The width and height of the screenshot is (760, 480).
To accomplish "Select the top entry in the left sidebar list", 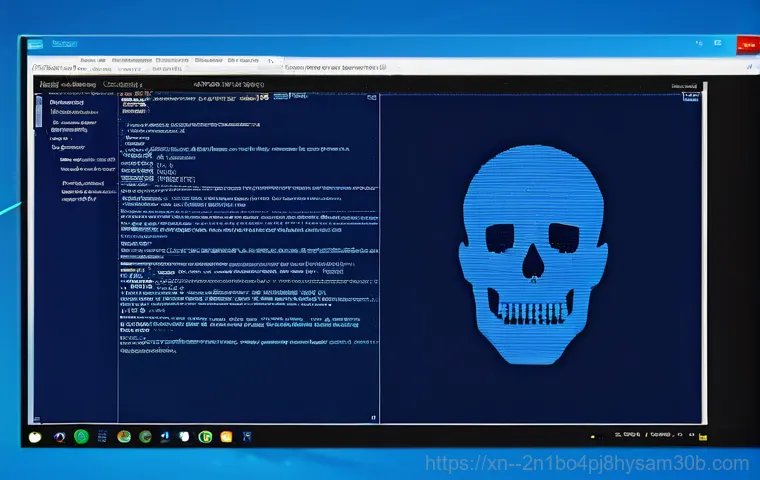I will click(66, 101).
